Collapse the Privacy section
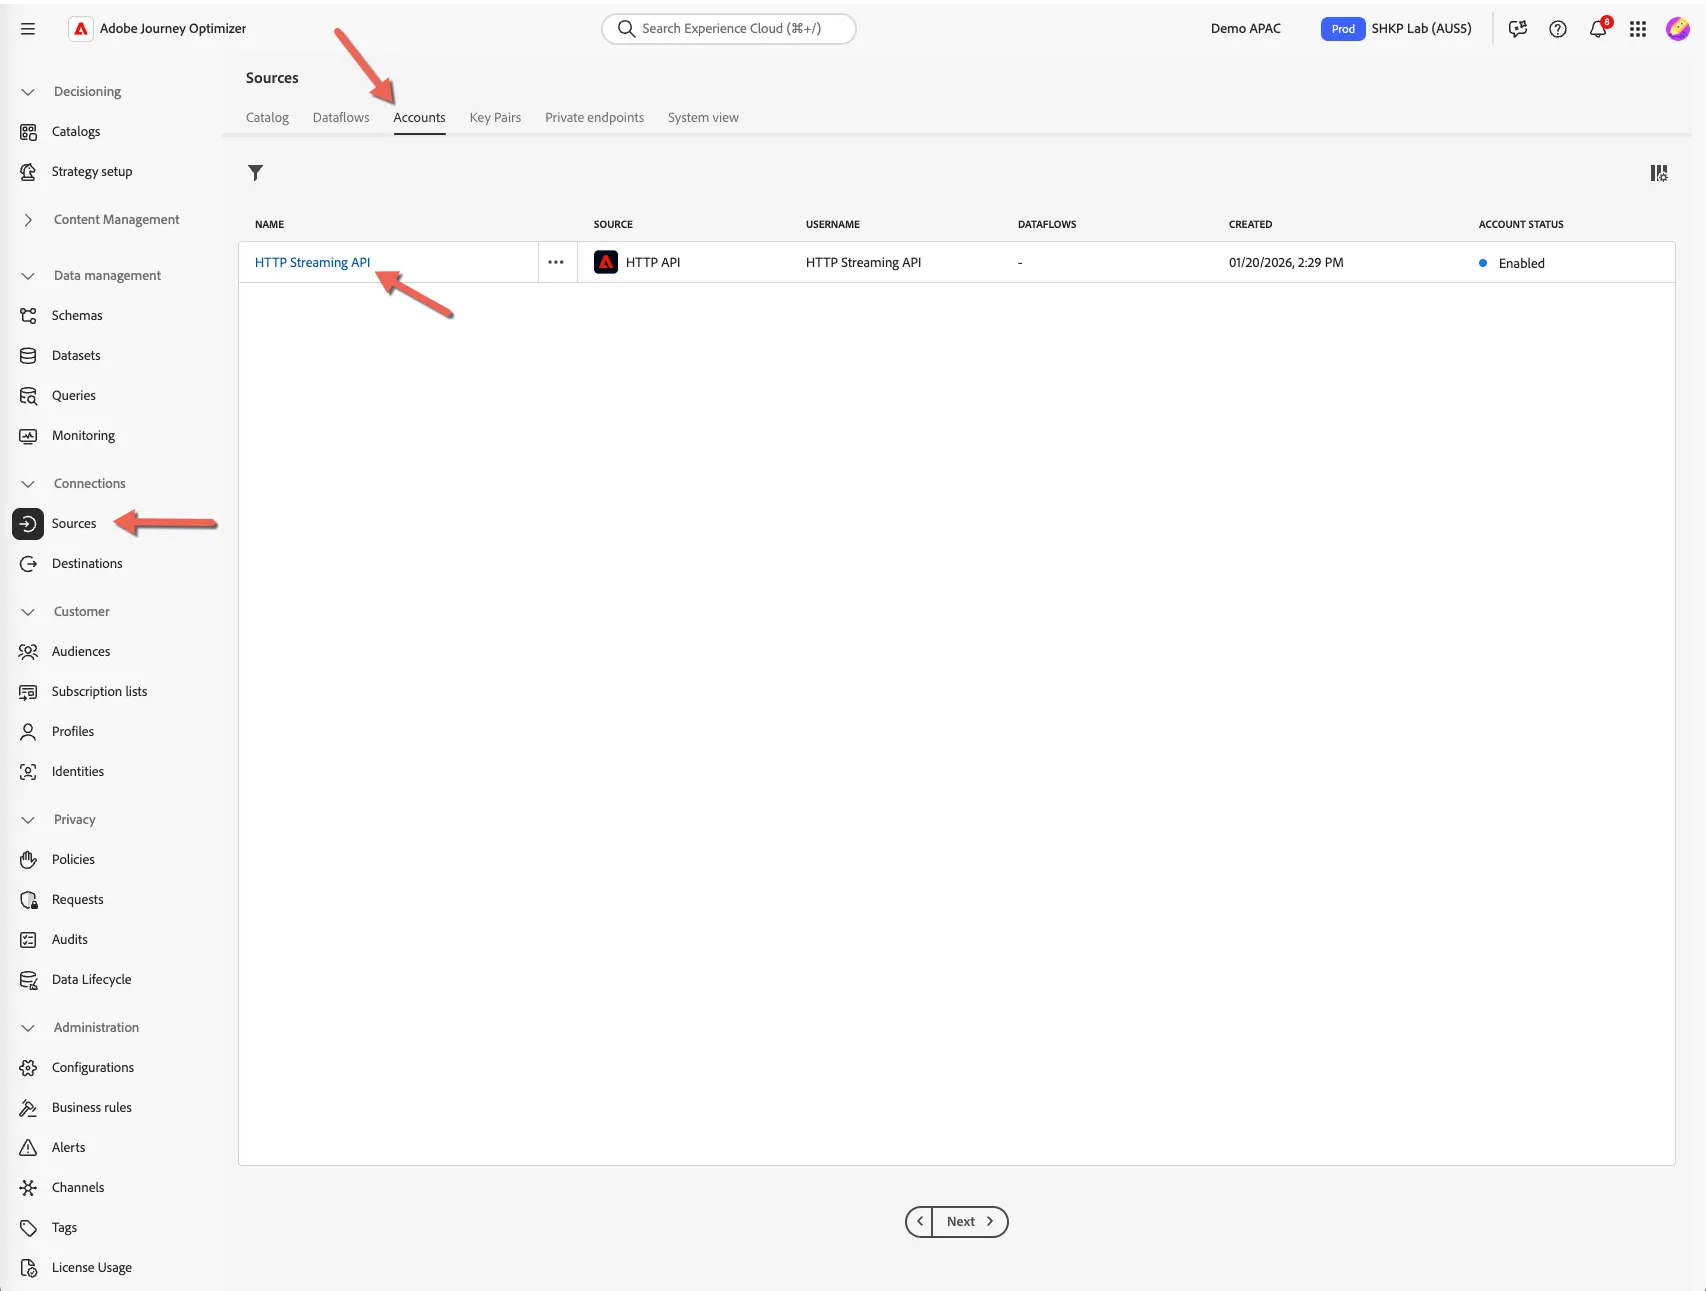1706x1291 pixels. click(x=28, y=819)
